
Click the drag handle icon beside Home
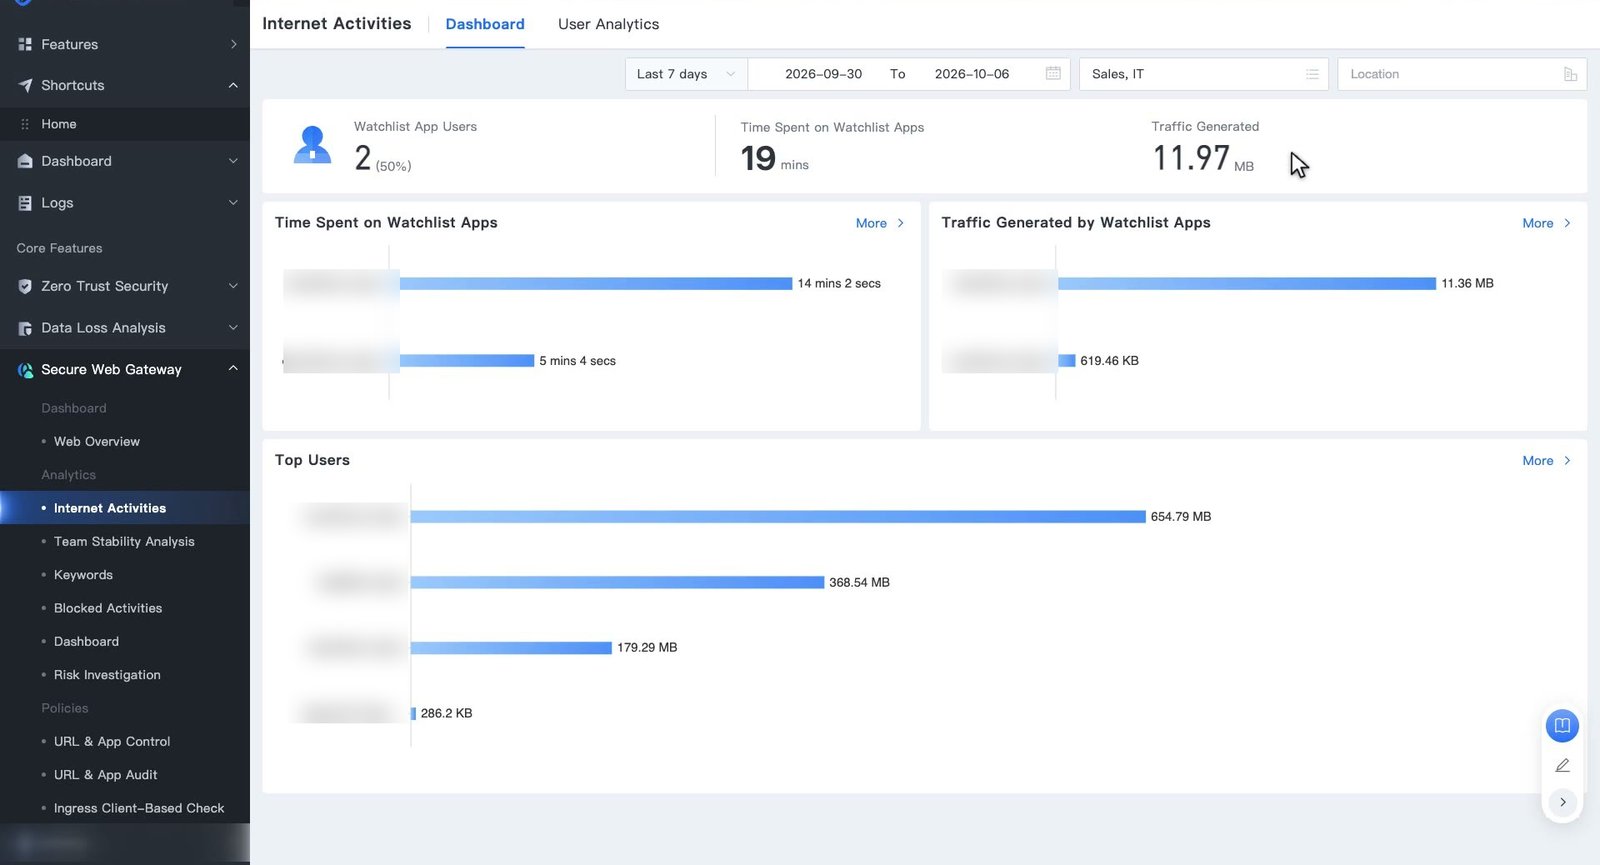point(25,124)
